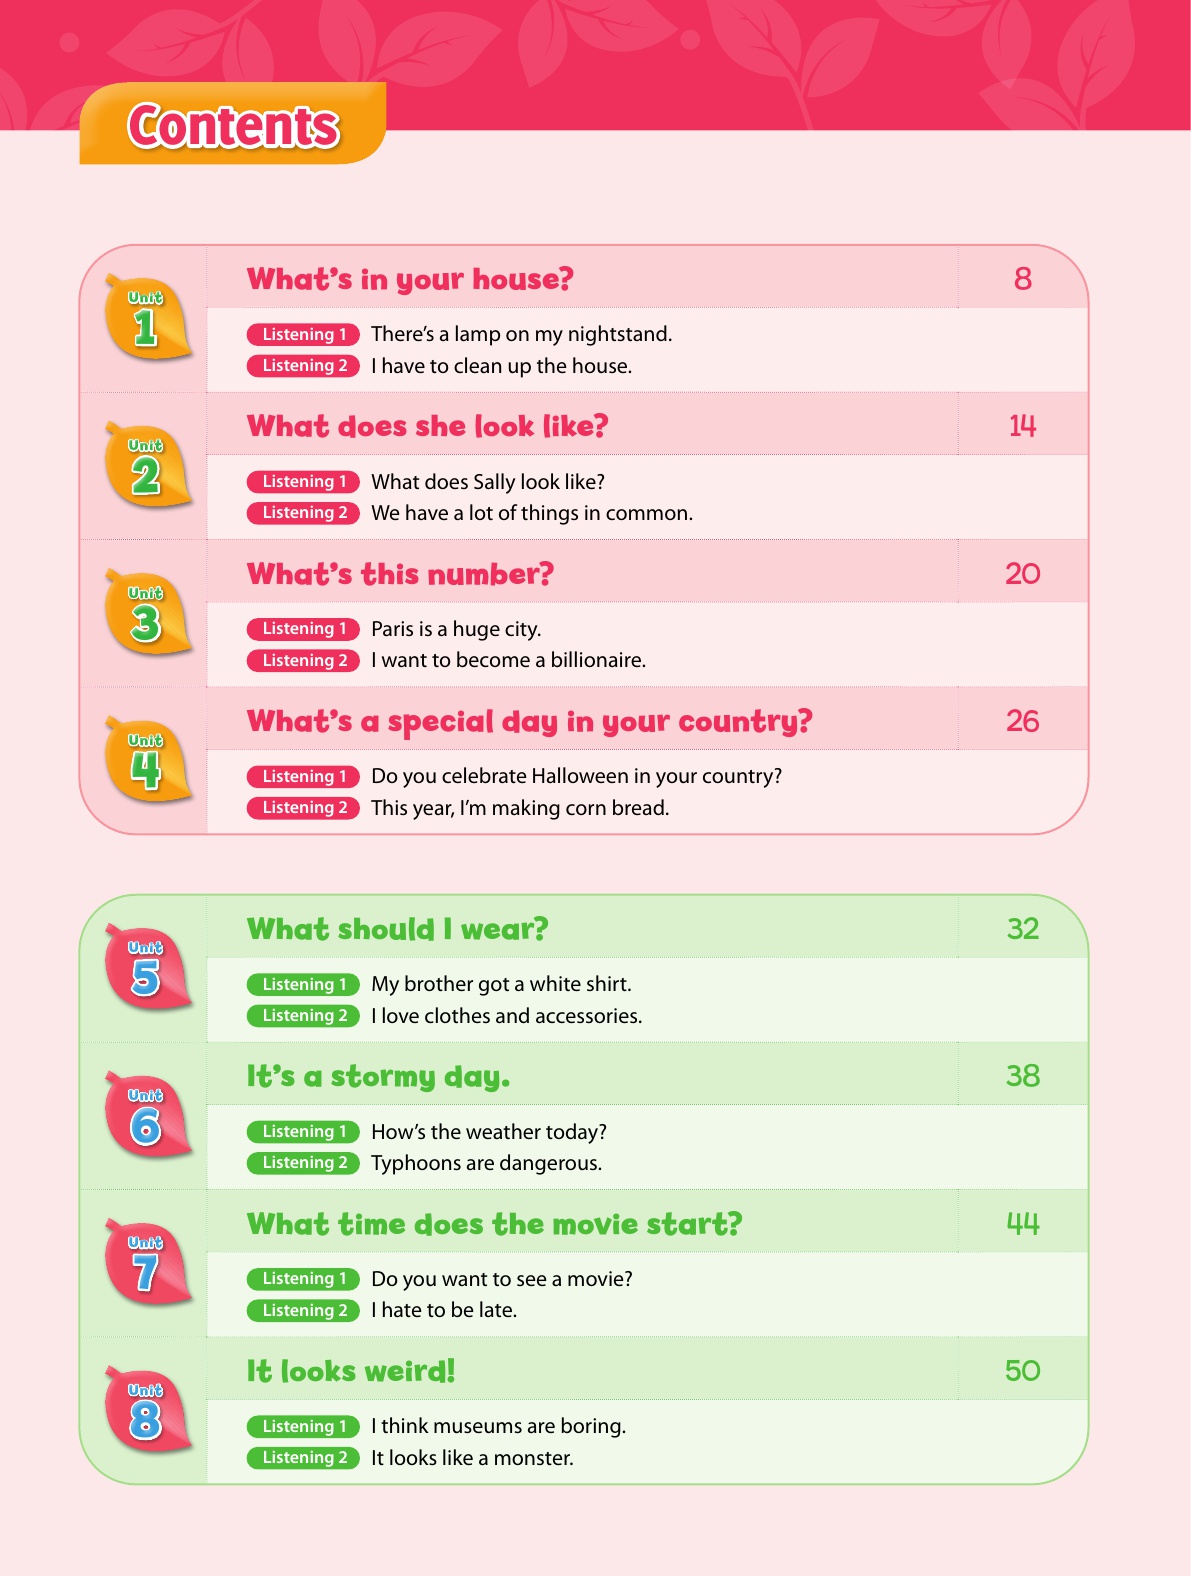Select the Unit 2 leaf badge
Screen dimensions: 1191x1576
(x=148, y=465)
